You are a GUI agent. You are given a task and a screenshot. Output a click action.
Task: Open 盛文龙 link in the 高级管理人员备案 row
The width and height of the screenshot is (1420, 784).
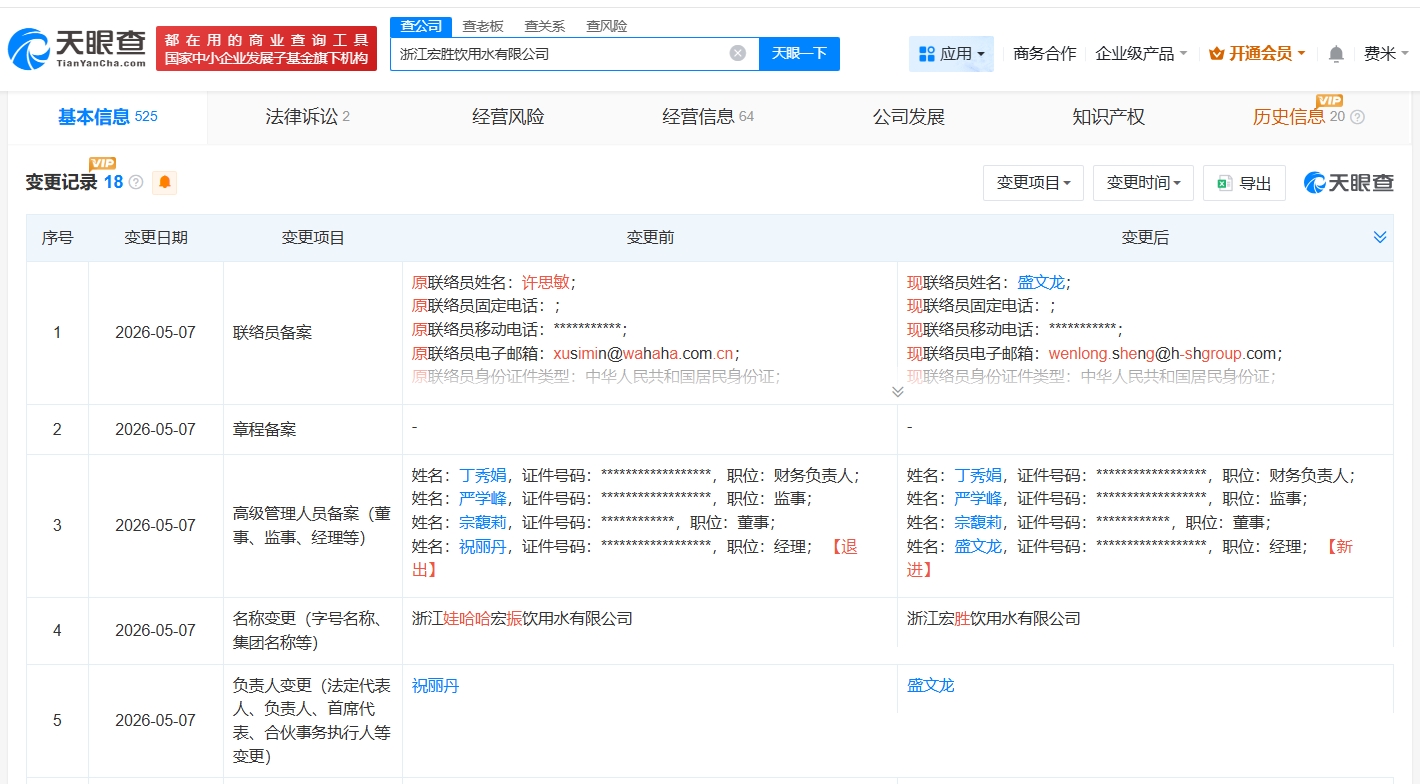979,546
